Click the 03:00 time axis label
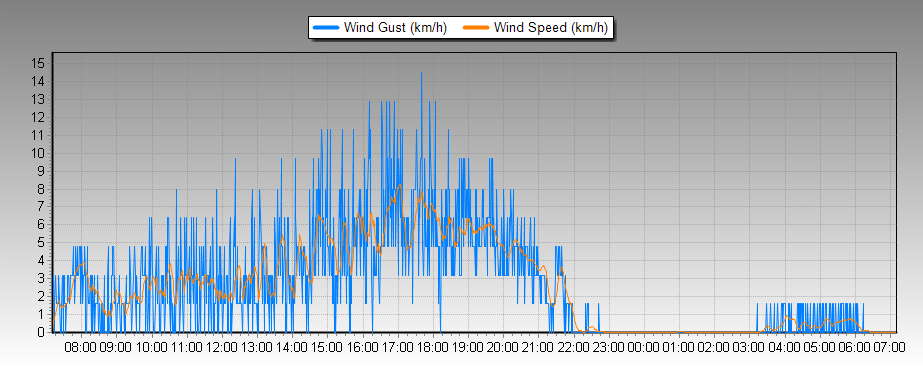923x369 pixels. 748,347
